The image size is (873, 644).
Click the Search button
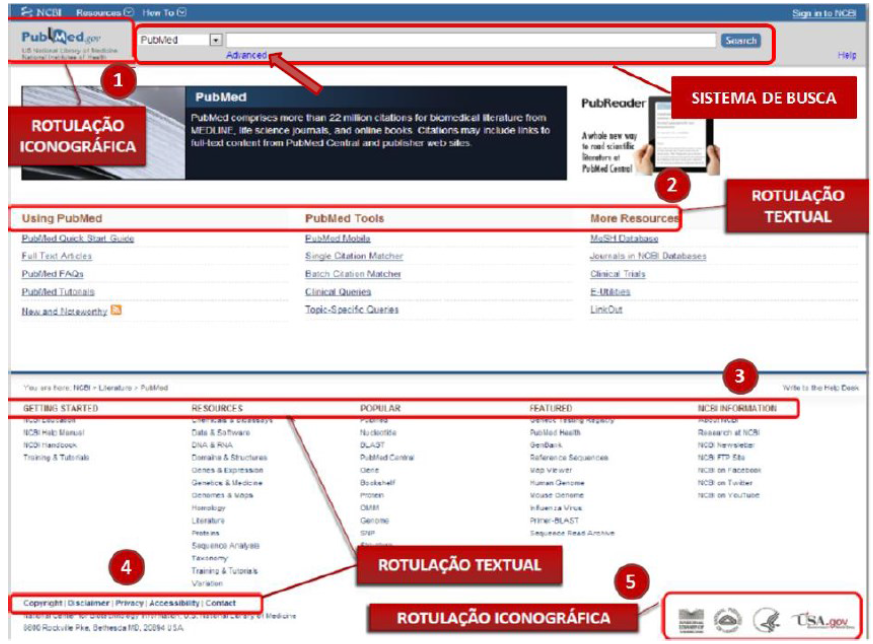[740, 41]
